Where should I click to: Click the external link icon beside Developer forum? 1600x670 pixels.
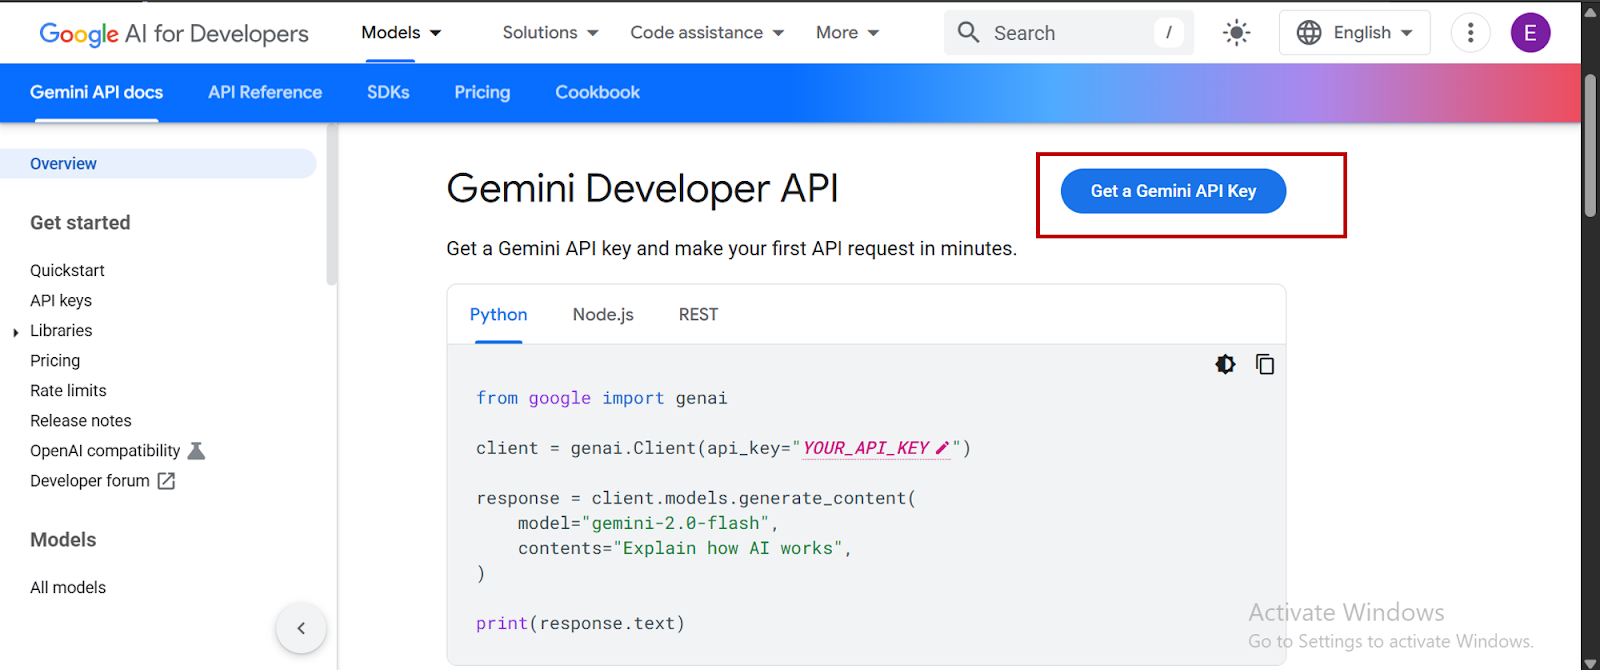point(167,481)
